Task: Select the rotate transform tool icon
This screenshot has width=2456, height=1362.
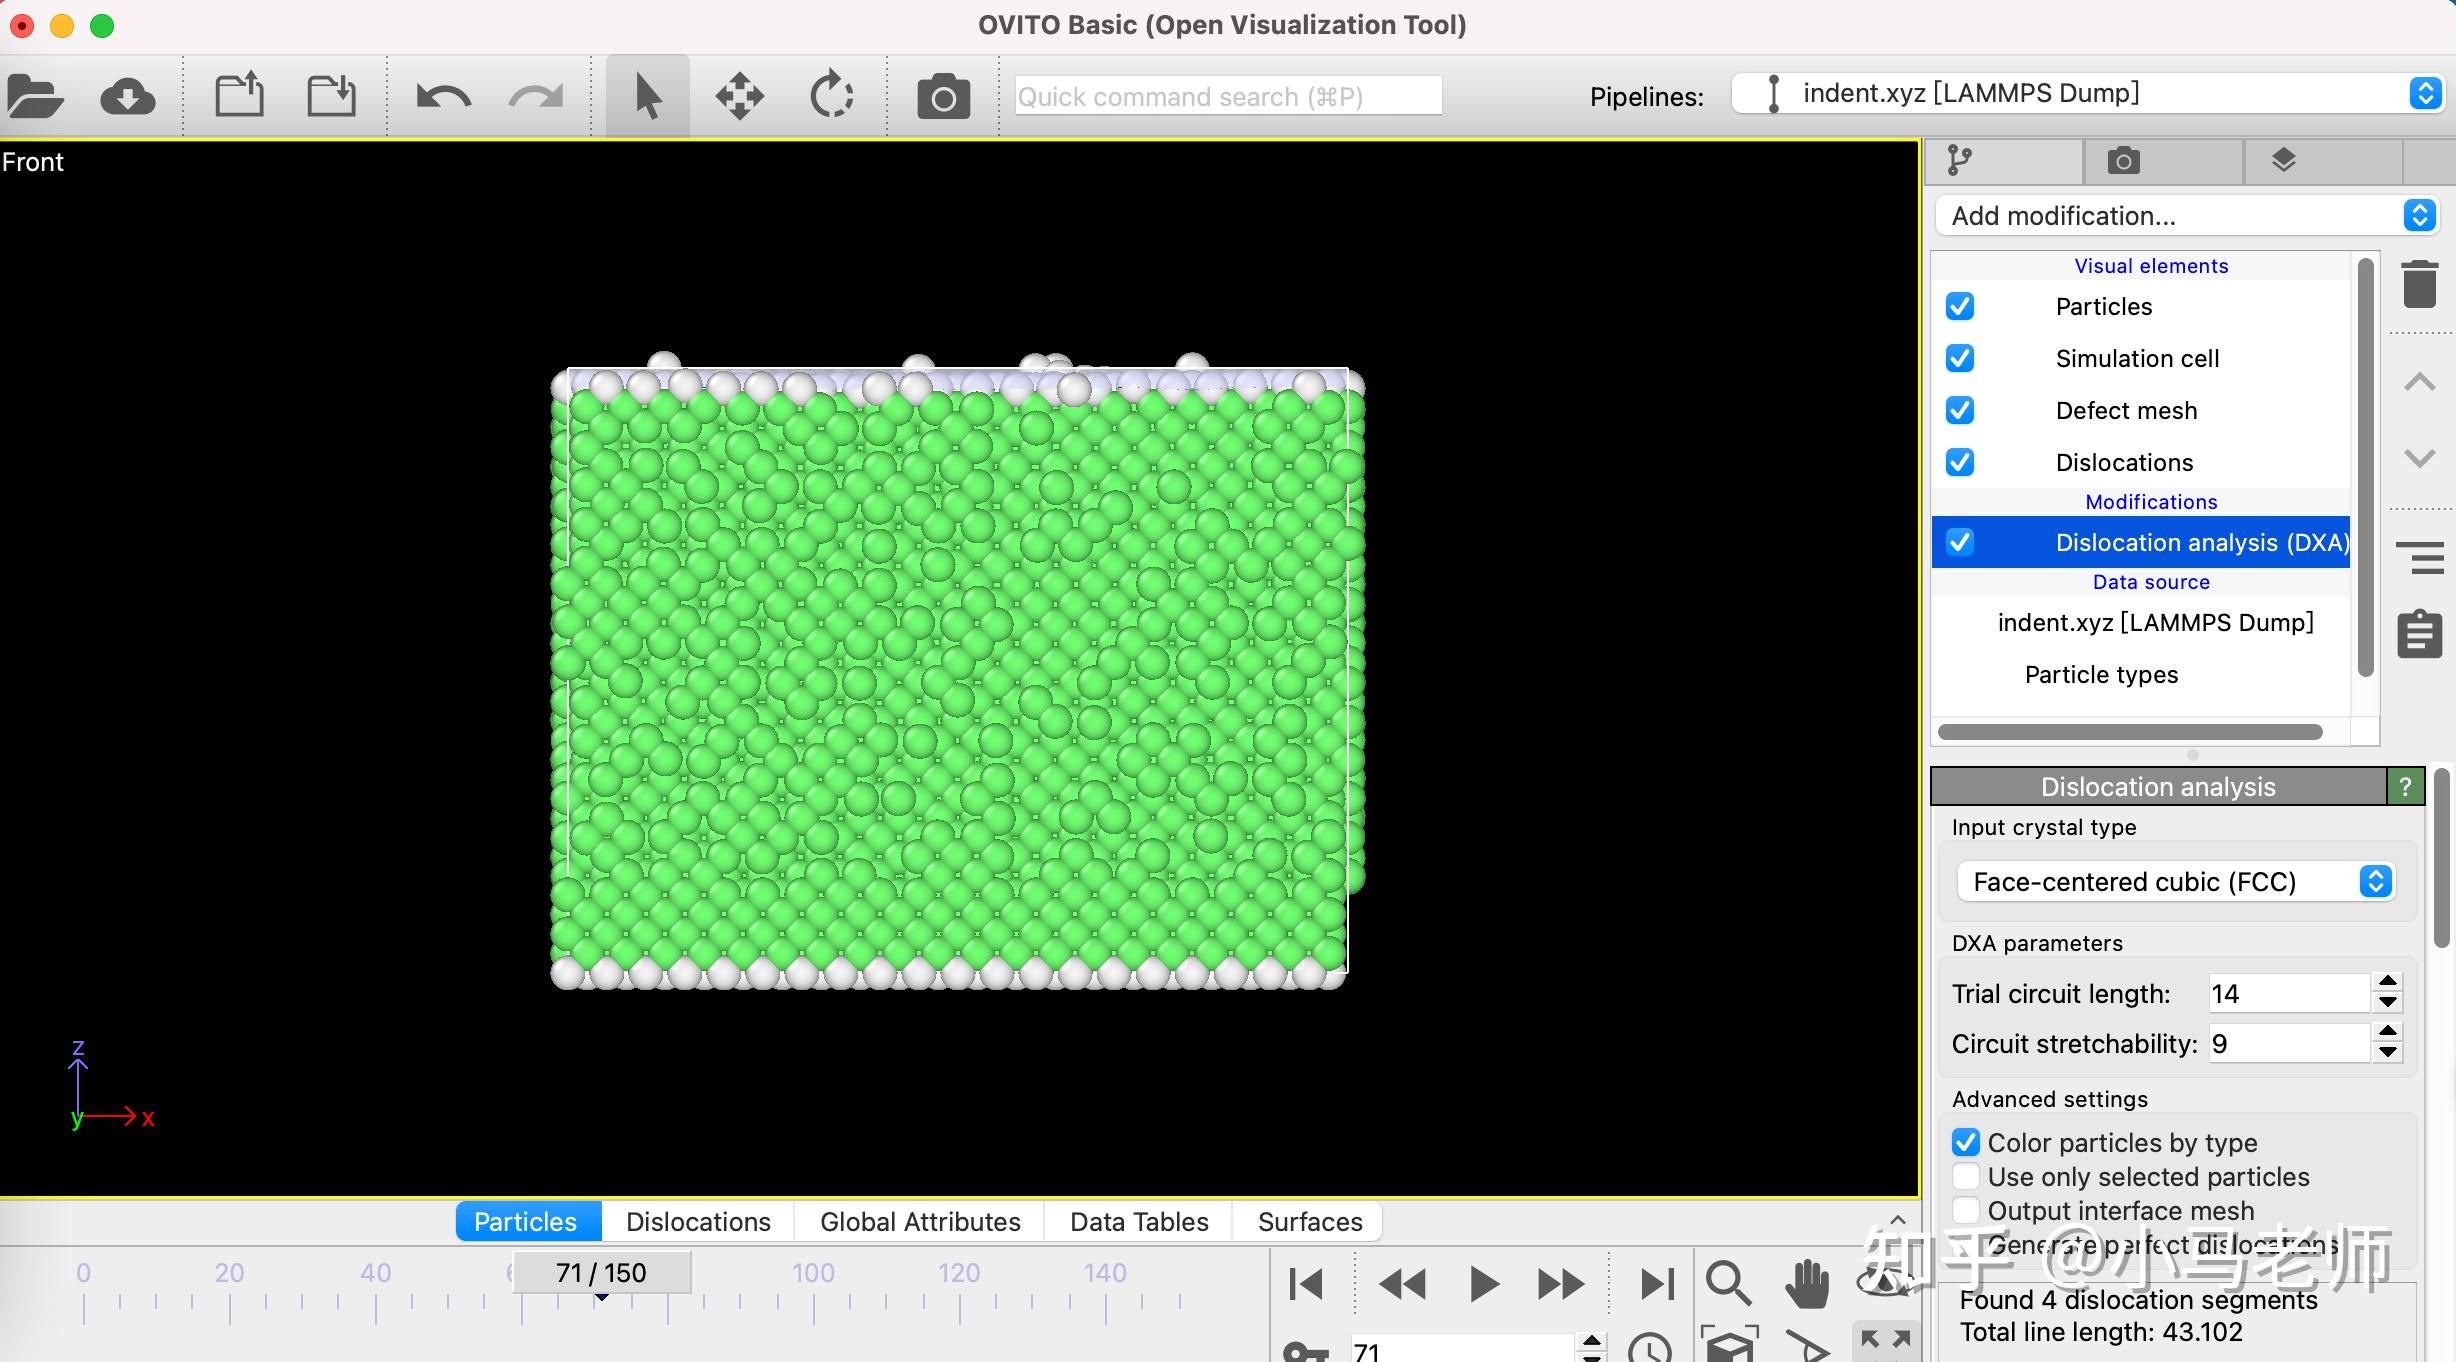Action: [831, 97]
